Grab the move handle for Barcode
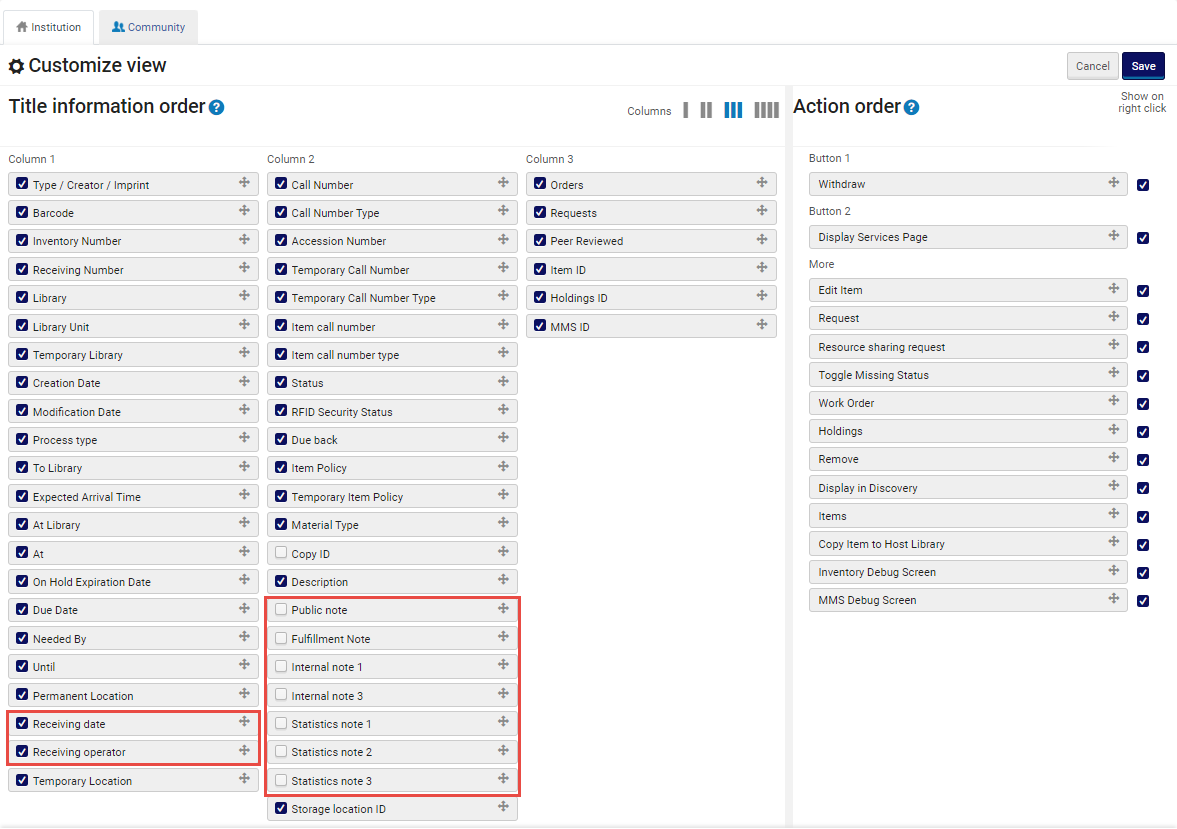Screen dimensions: 1177x829 [x=244, y=211]
